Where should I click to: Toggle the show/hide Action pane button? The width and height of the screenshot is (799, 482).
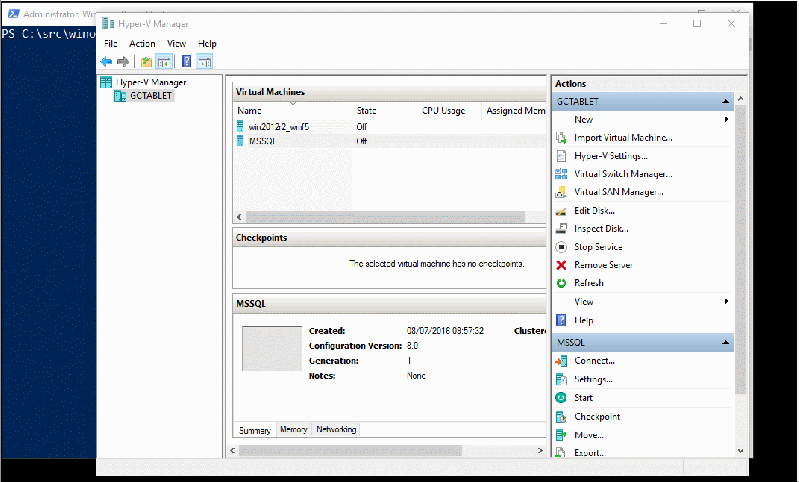(204, 62)
